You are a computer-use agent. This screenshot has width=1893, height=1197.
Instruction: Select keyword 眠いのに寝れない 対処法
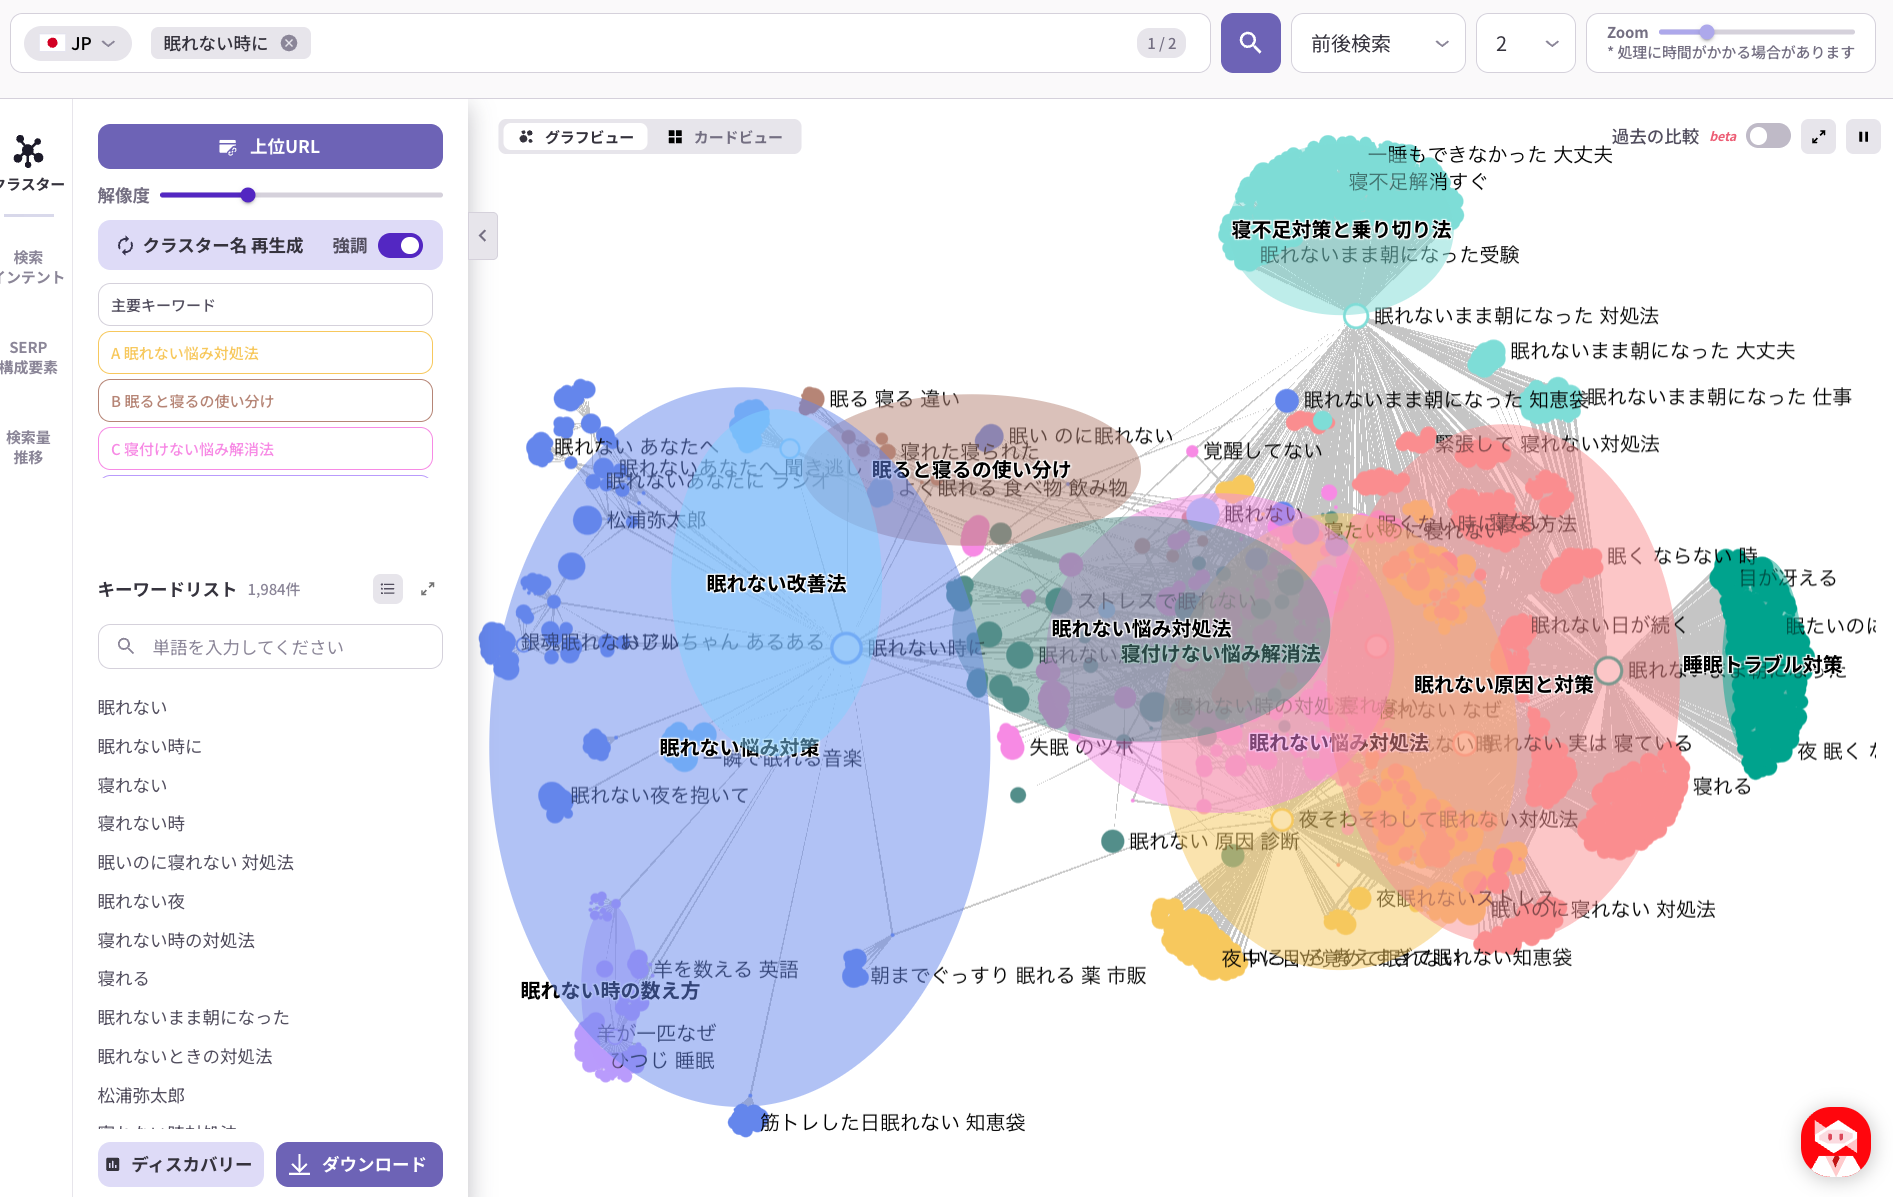tap(196, 862)
